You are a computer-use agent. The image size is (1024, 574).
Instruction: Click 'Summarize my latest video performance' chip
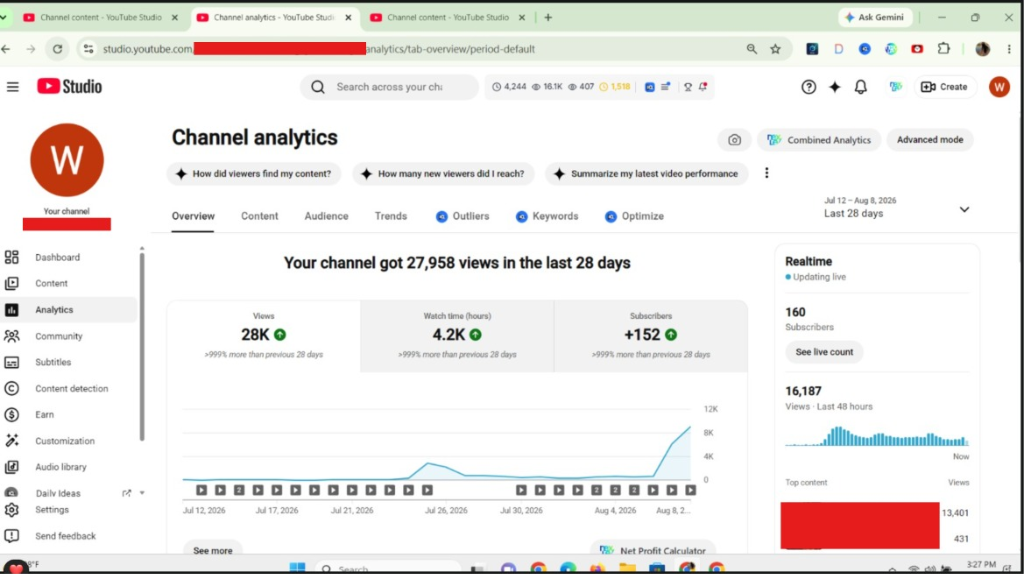click(x=647, y=174)
